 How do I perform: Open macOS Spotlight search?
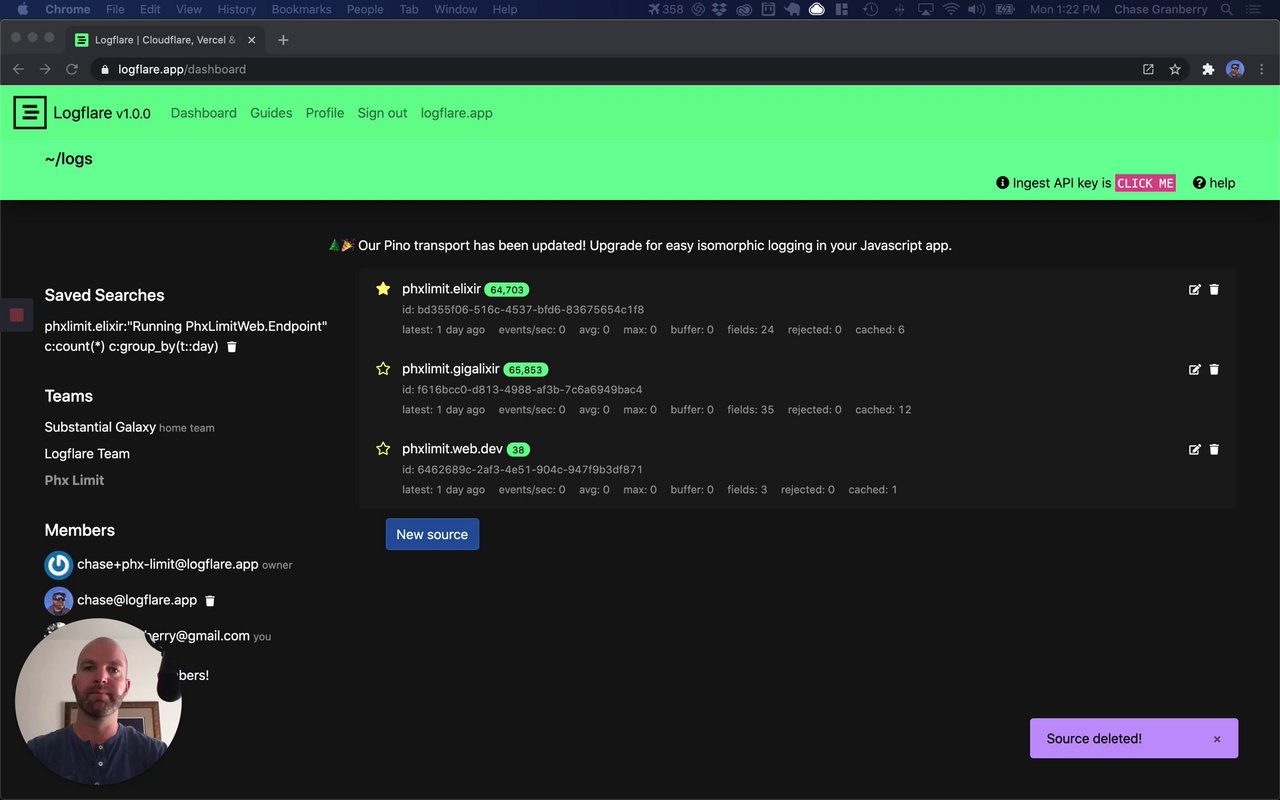click(x=1226, y=9)
